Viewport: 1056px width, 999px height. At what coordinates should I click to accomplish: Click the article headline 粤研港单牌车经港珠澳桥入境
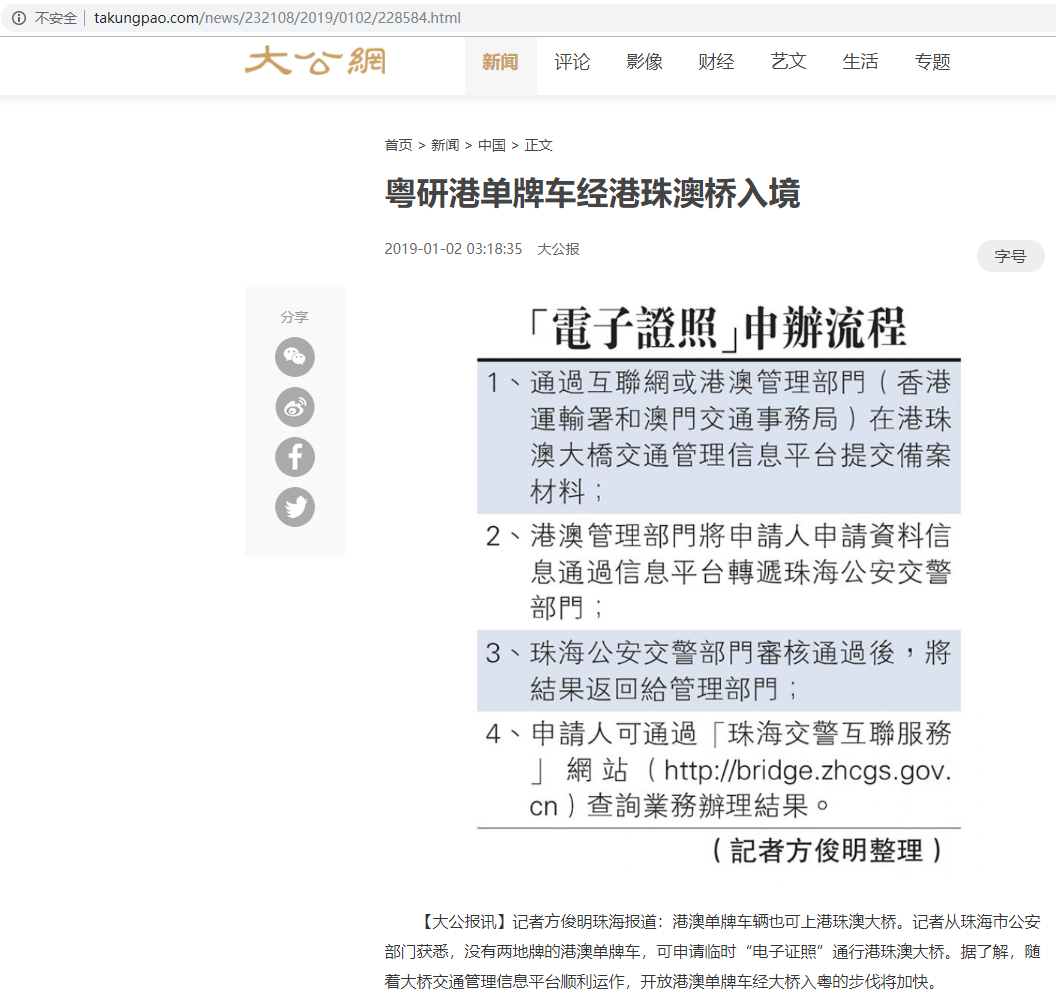592,194
